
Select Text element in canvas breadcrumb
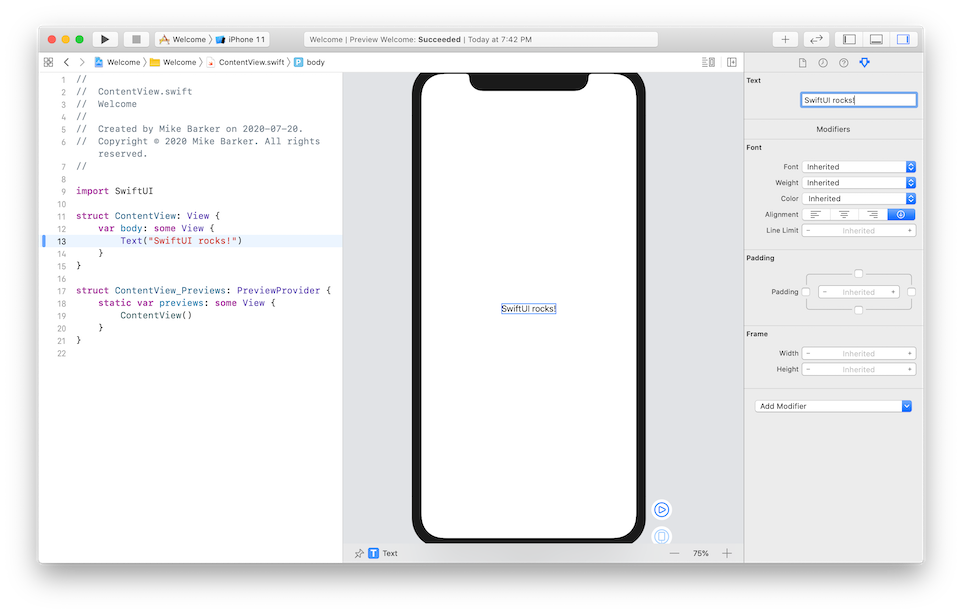click(x=383, y=553)
